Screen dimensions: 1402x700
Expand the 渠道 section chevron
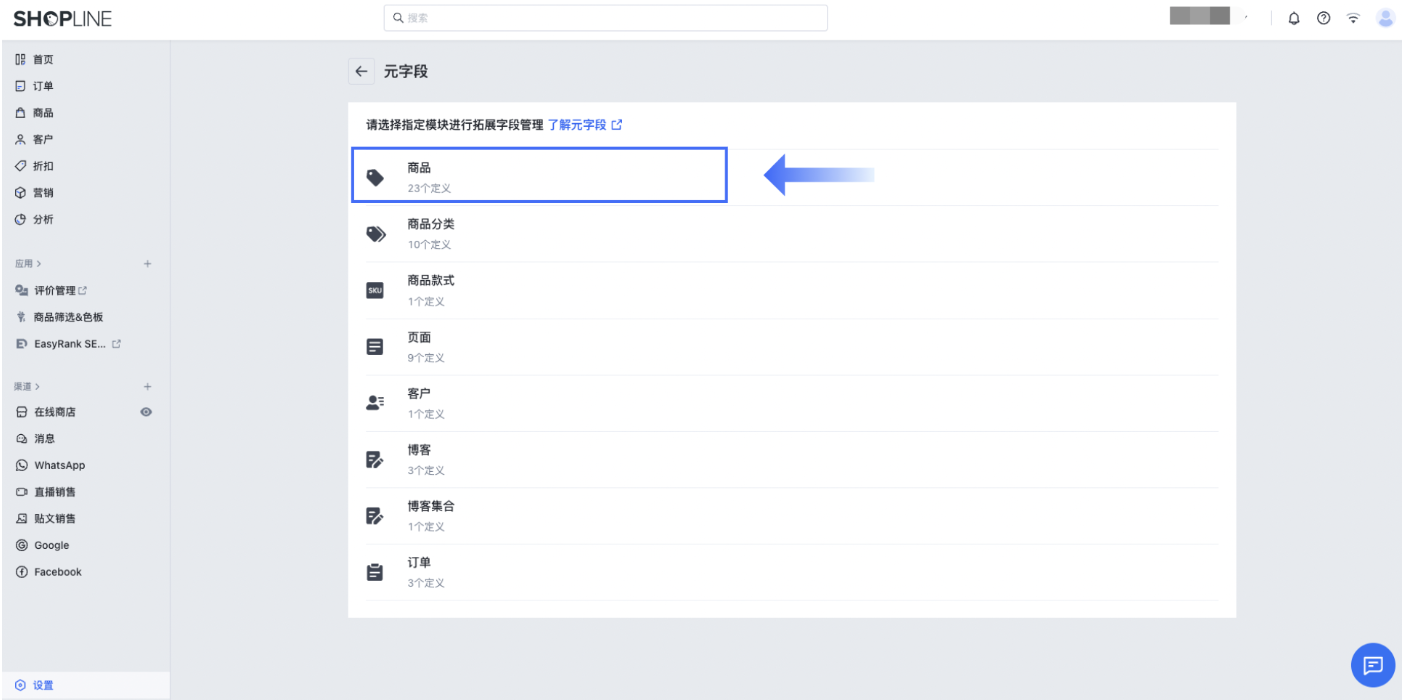tap(37, 386)
